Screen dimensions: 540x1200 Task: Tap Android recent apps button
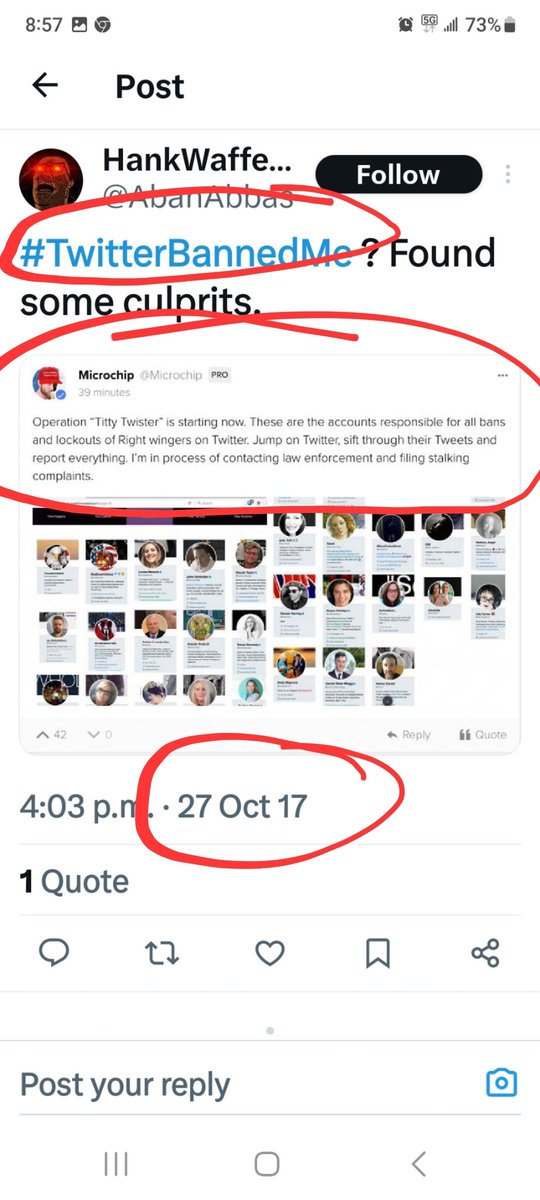(116, 1163)
